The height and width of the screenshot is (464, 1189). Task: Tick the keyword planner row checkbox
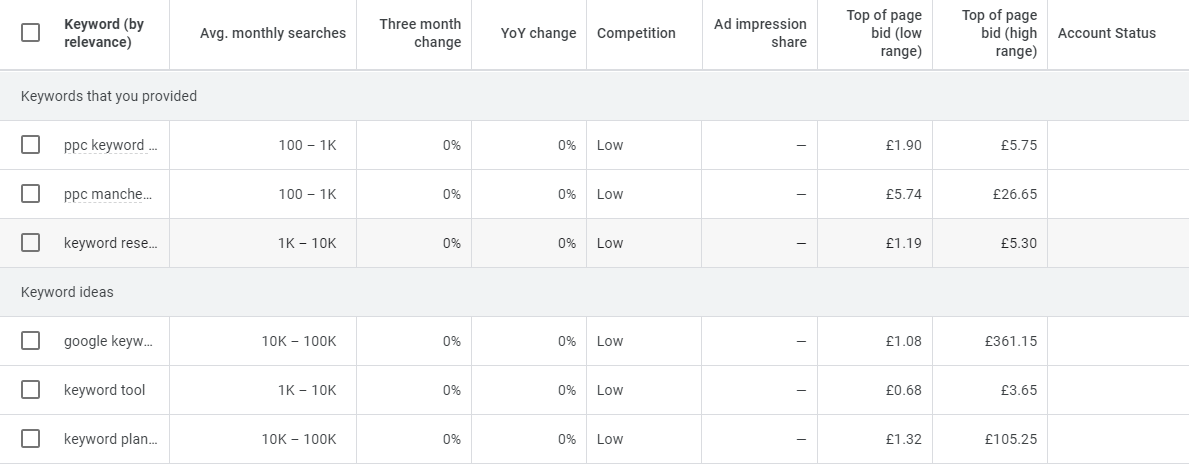pos(30,439)
